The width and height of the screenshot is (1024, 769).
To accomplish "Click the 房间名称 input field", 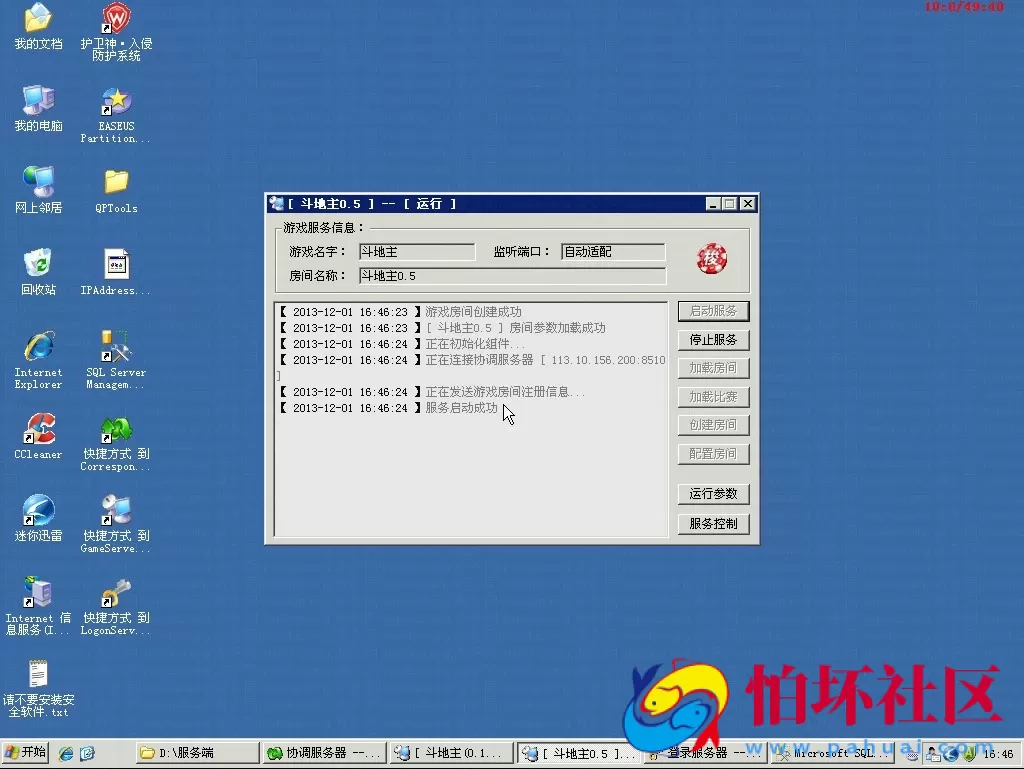I will coord(512,276).
